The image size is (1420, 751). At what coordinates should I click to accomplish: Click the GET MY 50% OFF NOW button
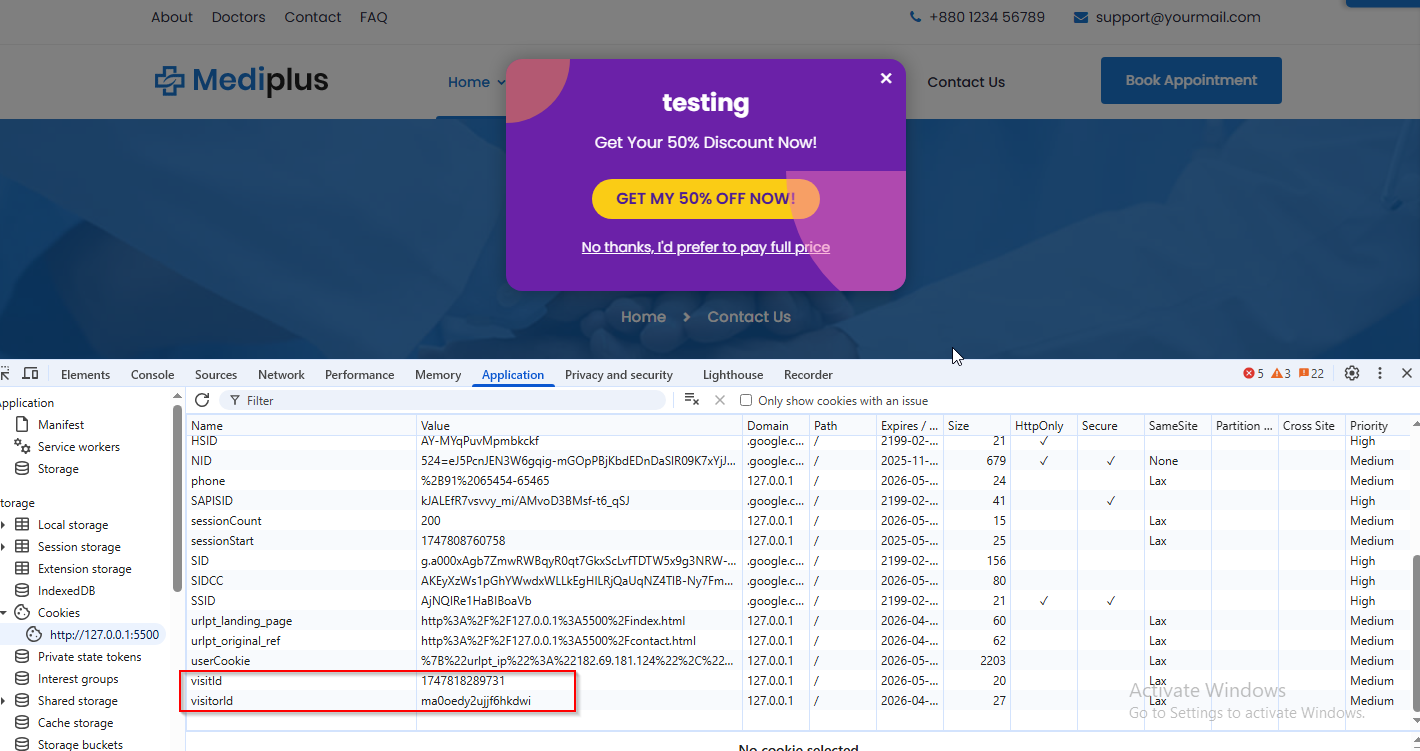pos(705,199)
